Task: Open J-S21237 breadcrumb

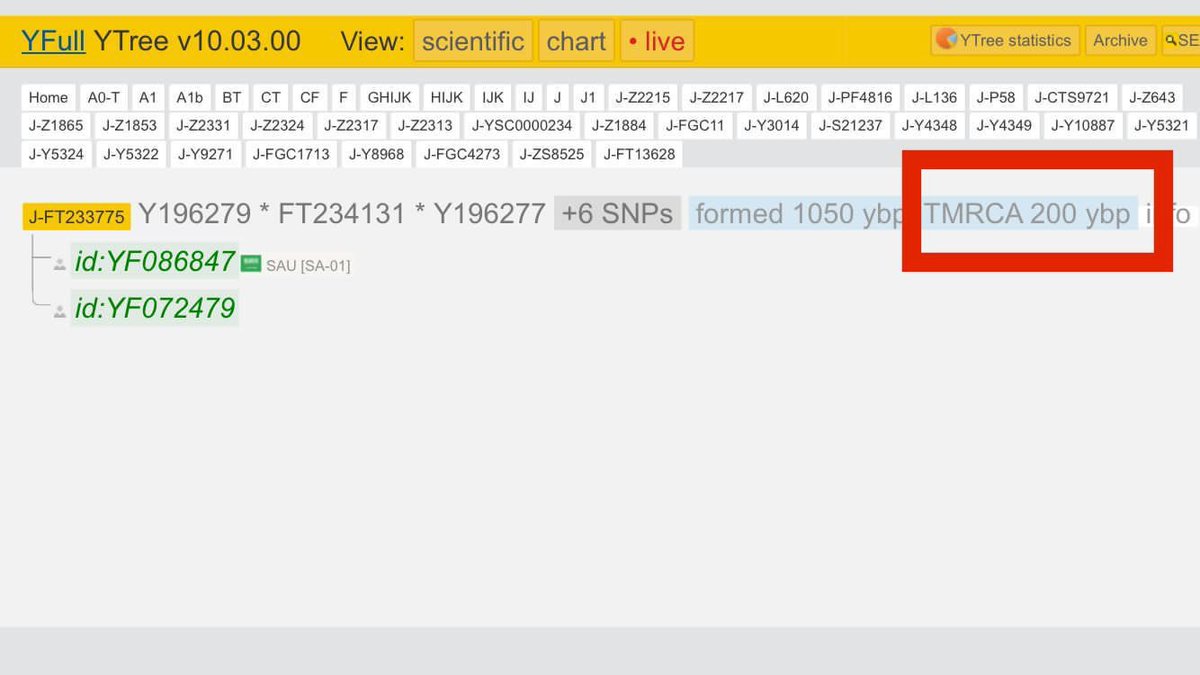Action: click(x=851, y=125)
